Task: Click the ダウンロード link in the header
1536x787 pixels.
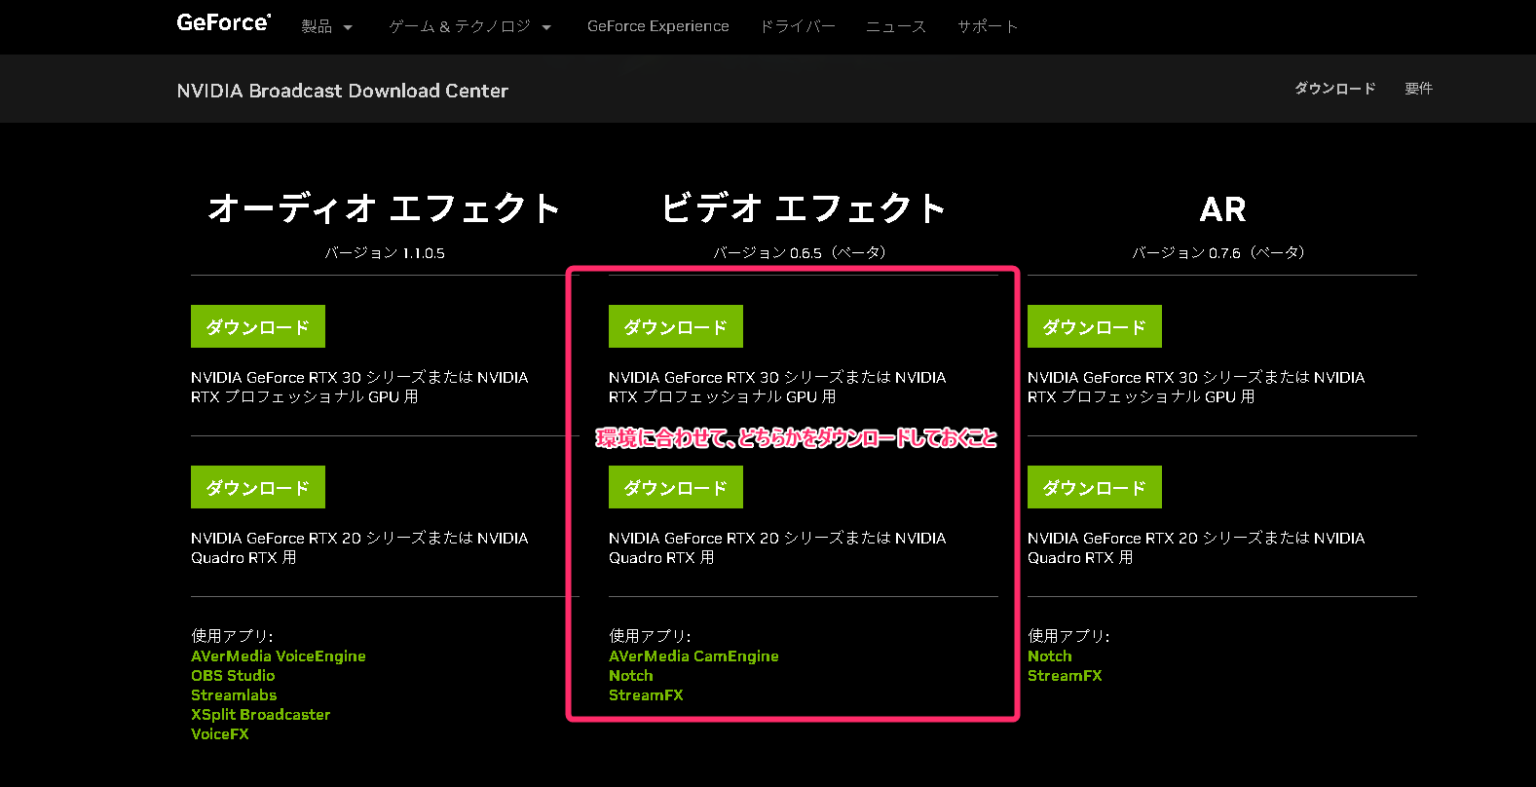Action: coord(1334,88)
